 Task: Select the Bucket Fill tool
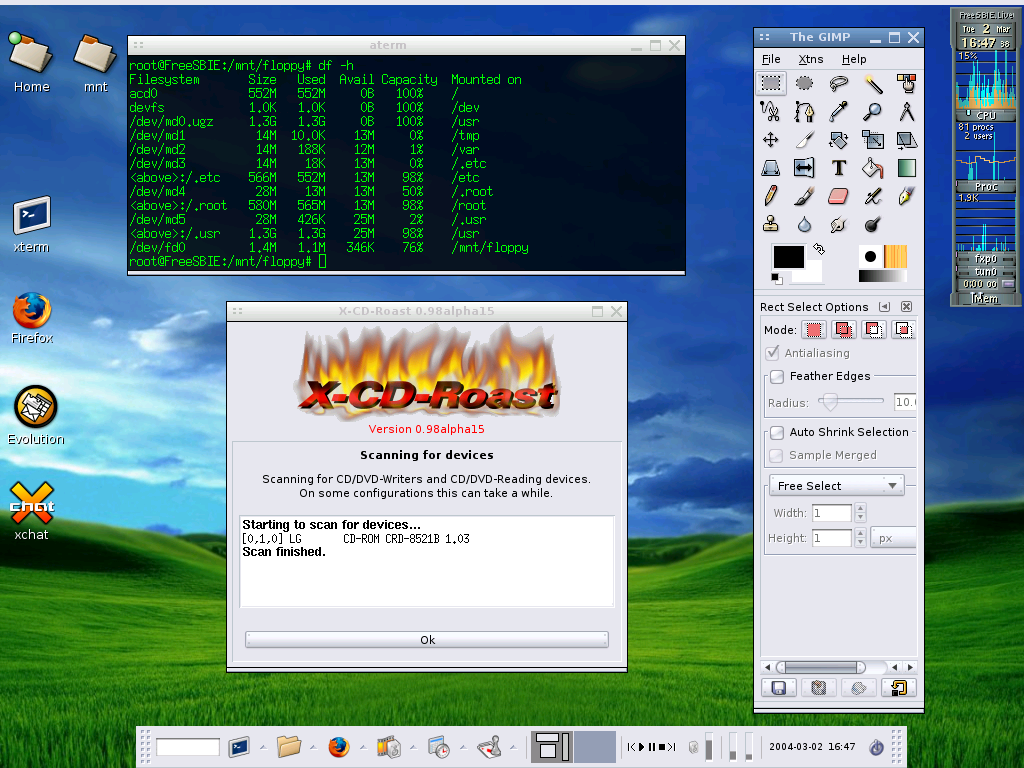tap(873, 168)
